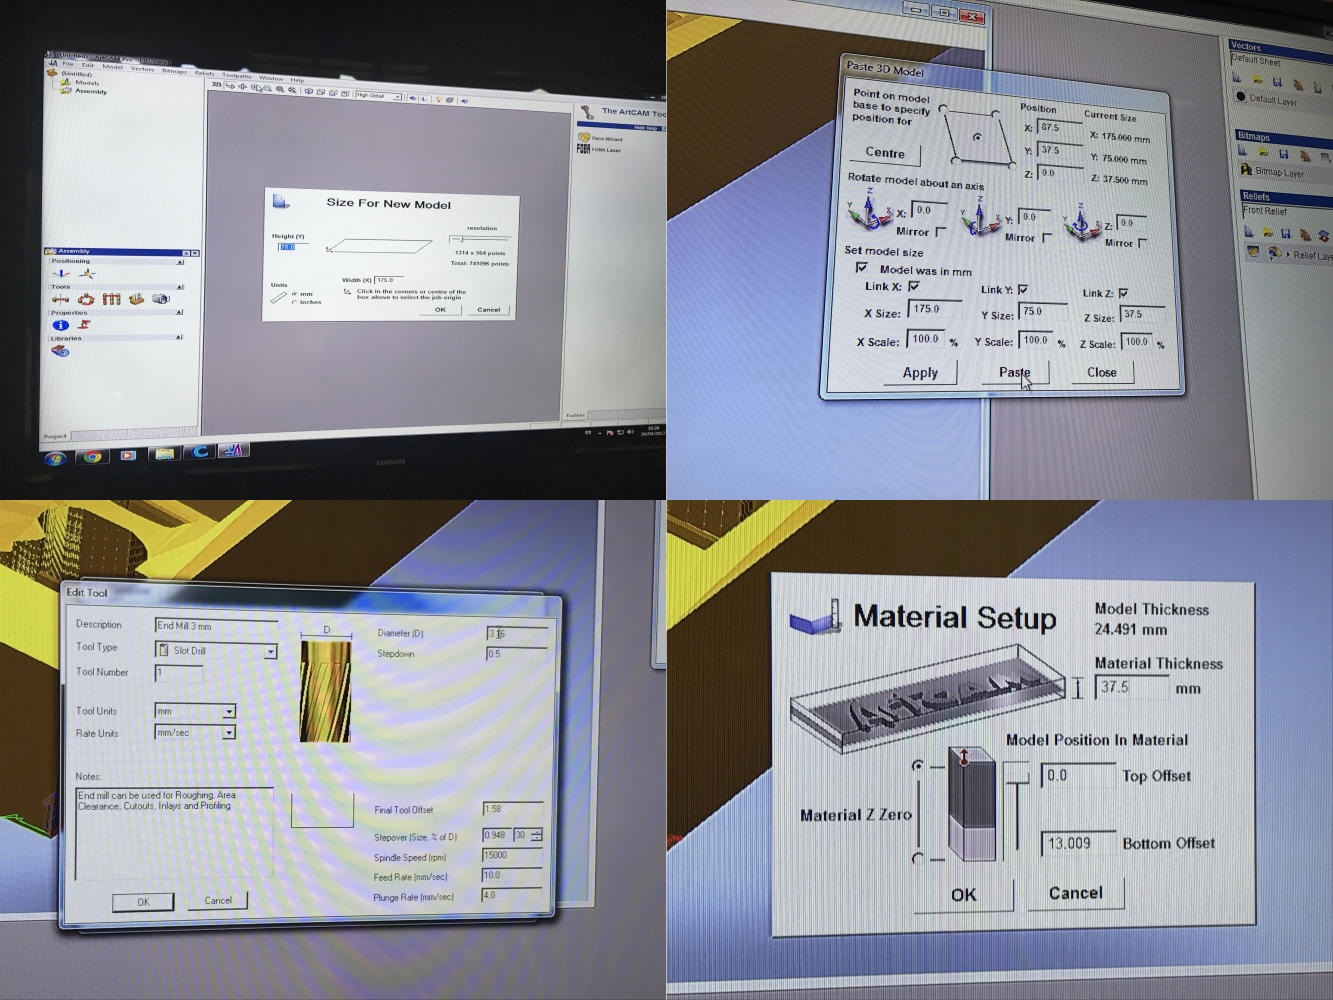1333x1000 pixels.
Task: Click OK in the Material Setup dialog
Action: [x=963, y=894]
